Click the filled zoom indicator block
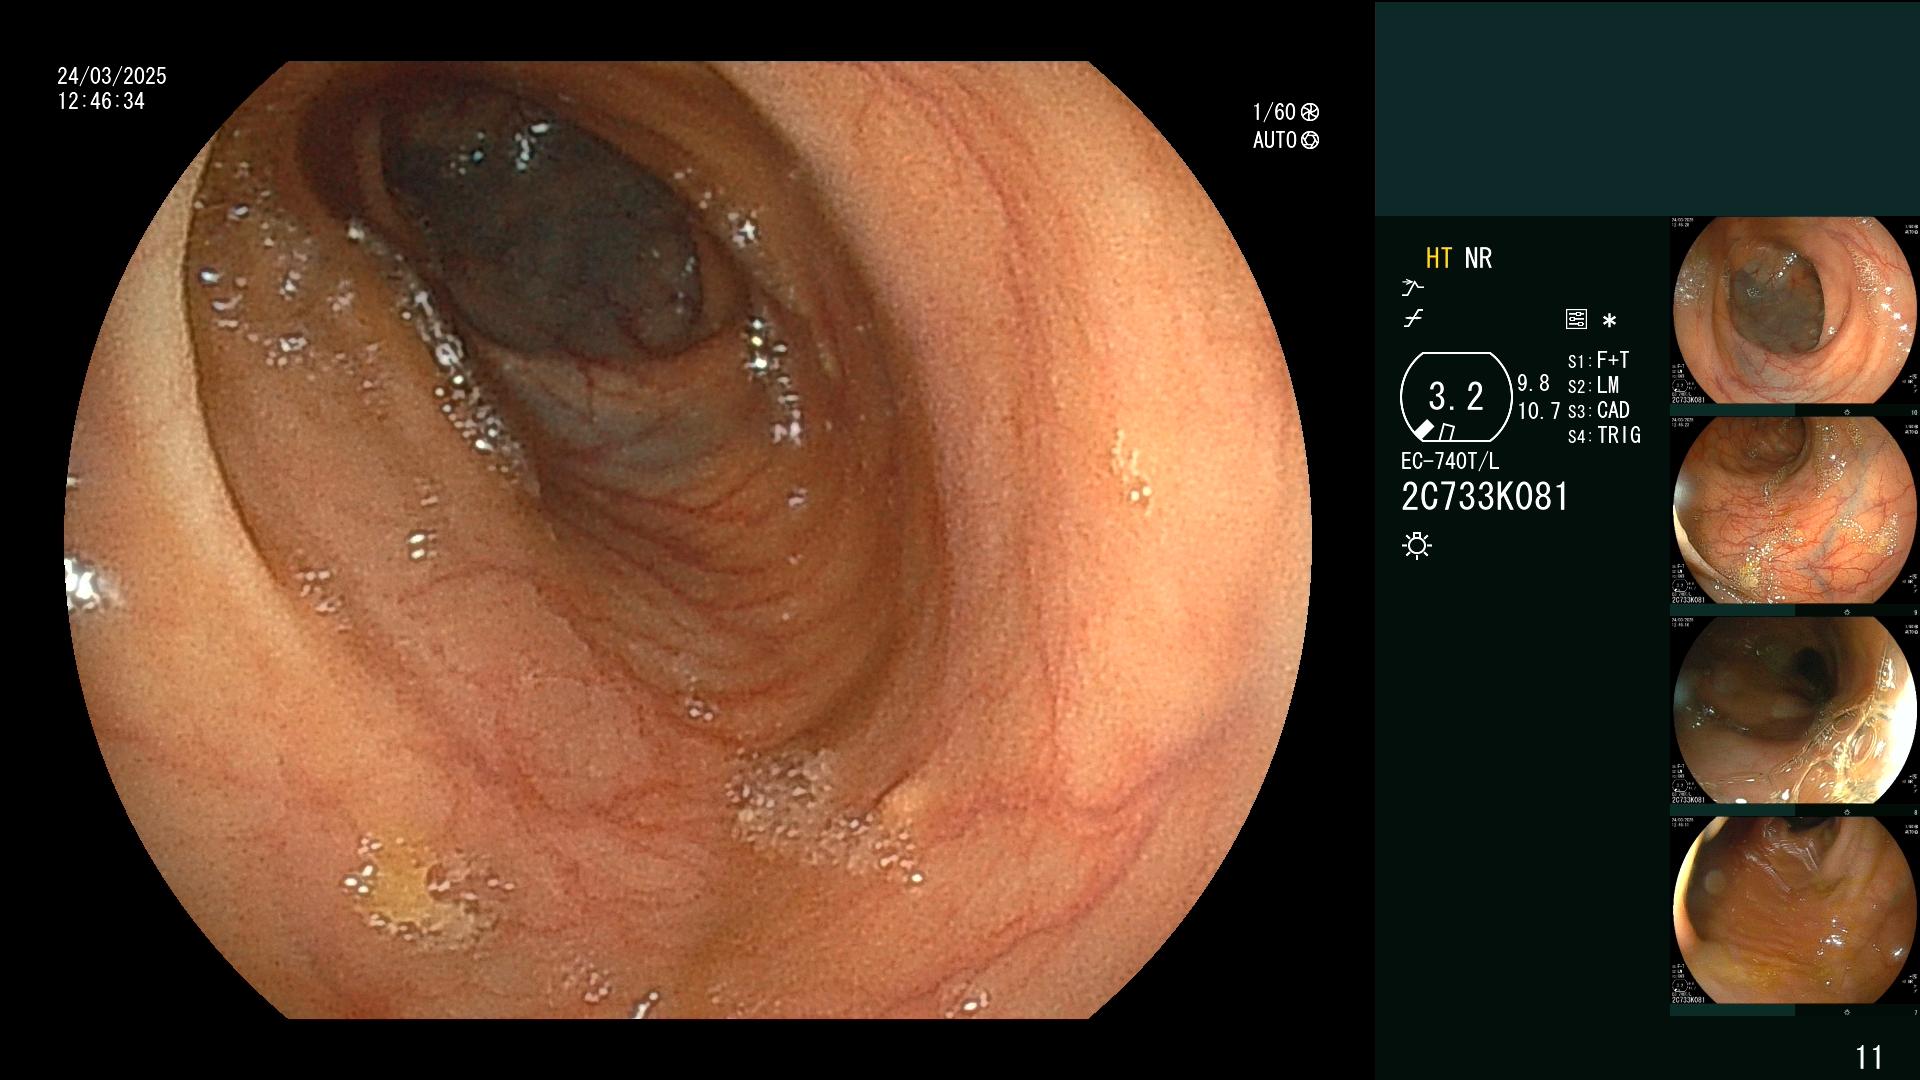This screenshot has height=1080, width=1920. pos(1425,430)
